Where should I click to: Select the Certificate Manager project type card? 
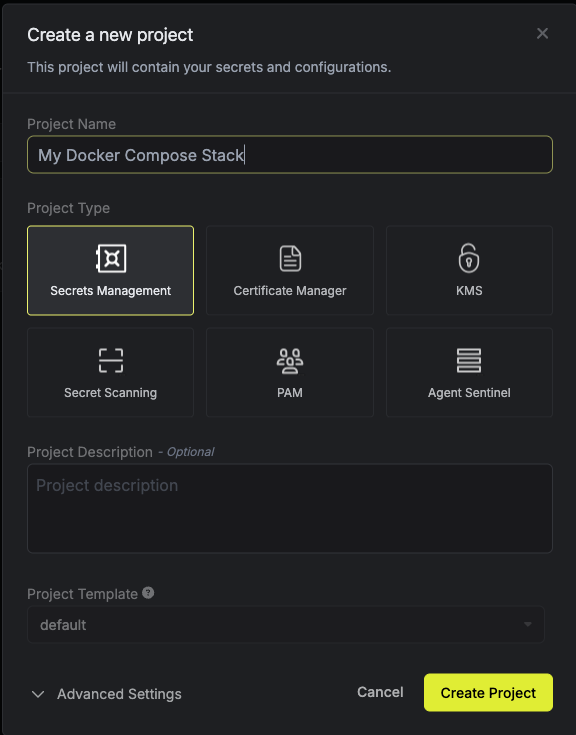click(290, 270)
